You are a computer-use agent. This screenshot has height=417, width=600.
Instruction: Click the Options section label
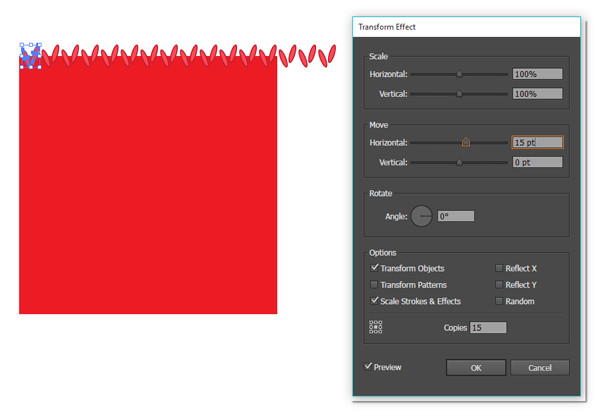pyautogui.click(x=382, y=252)
